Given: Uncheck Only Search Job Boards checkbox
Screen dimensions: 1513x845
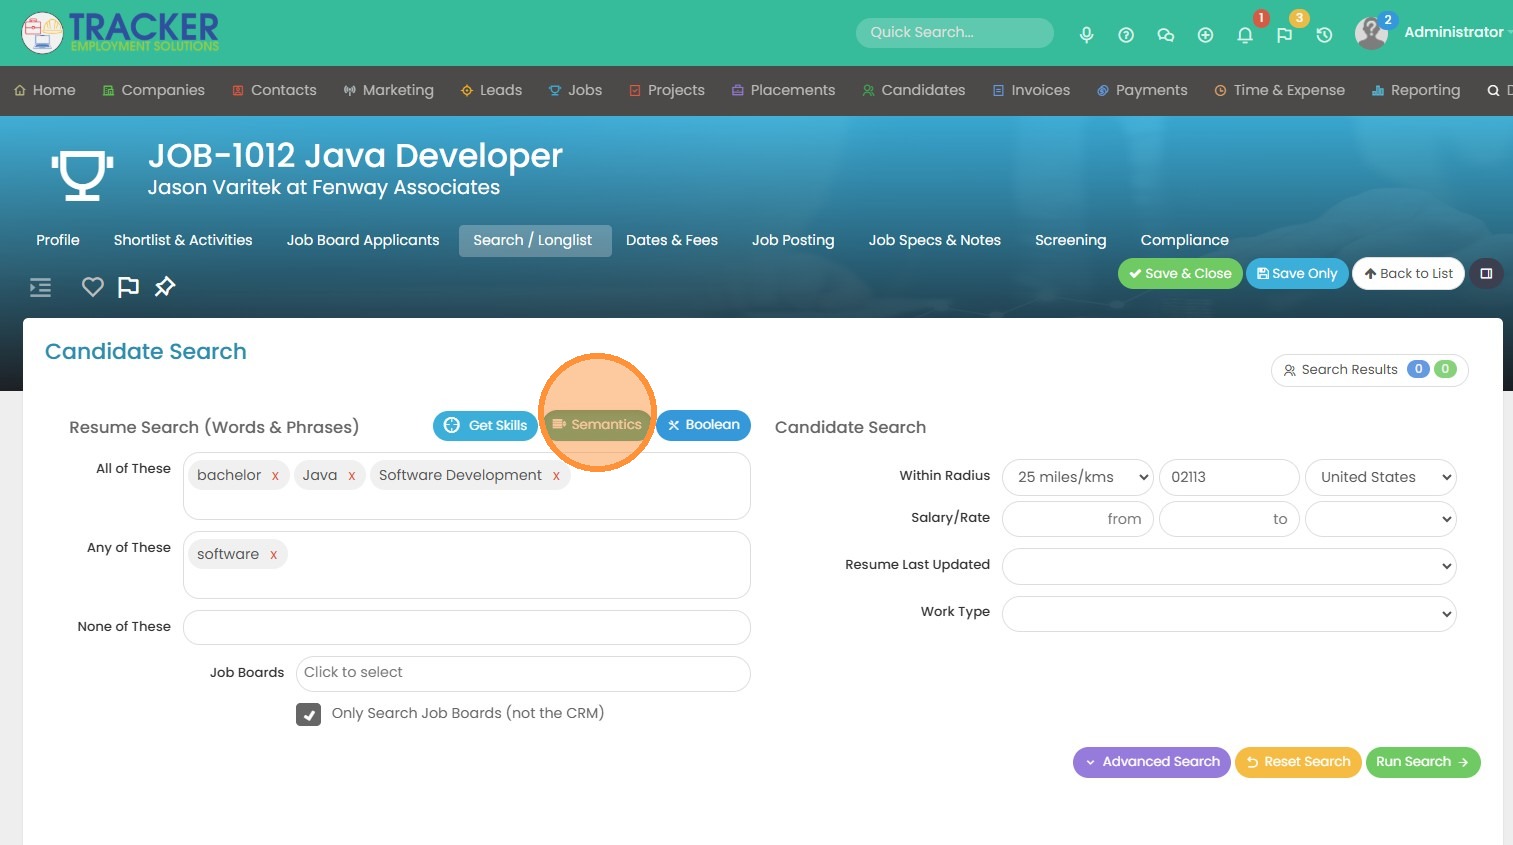Looking at the screenshot, I should point(308,714).
